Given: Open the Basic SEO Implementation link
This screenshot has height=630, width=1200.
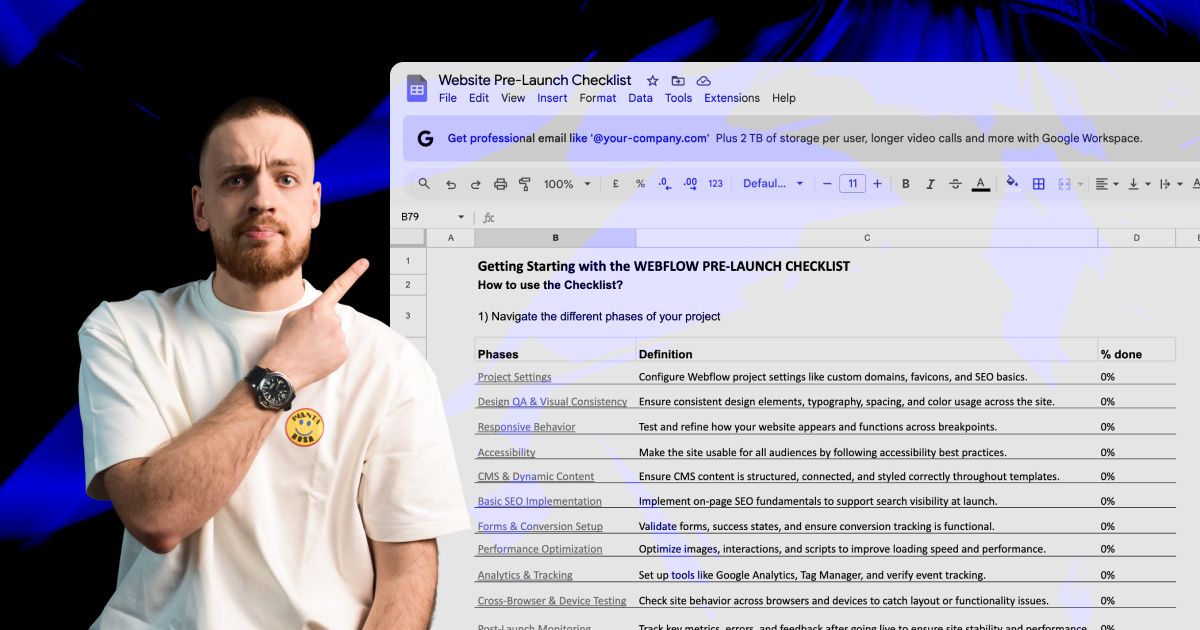Looking at the screenshot, I should 539,502.
